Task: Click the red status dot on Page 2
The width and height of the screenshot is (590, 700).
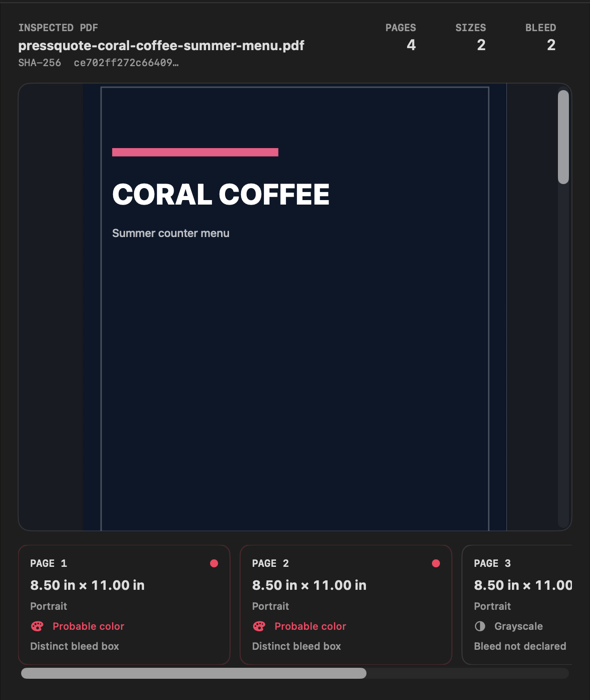Action: 436,563
